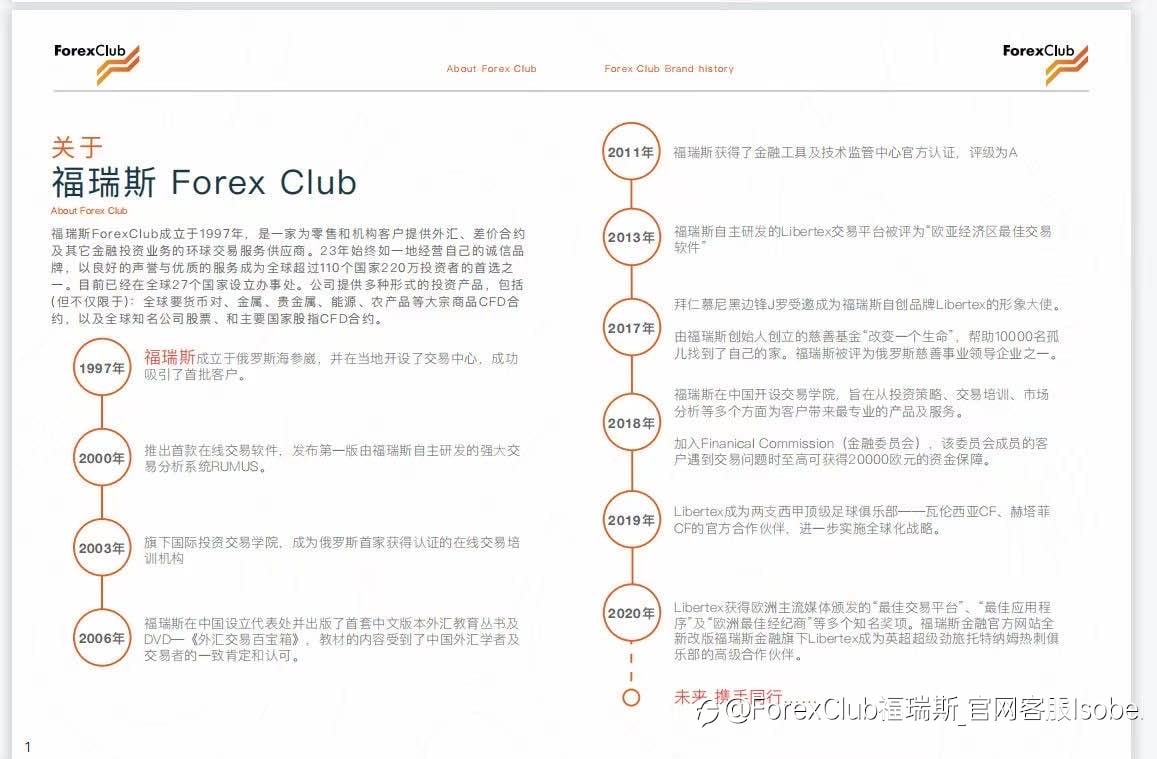Select the 2011年 timeline circle
1157x759 pixels.
(x=631, y=152)
